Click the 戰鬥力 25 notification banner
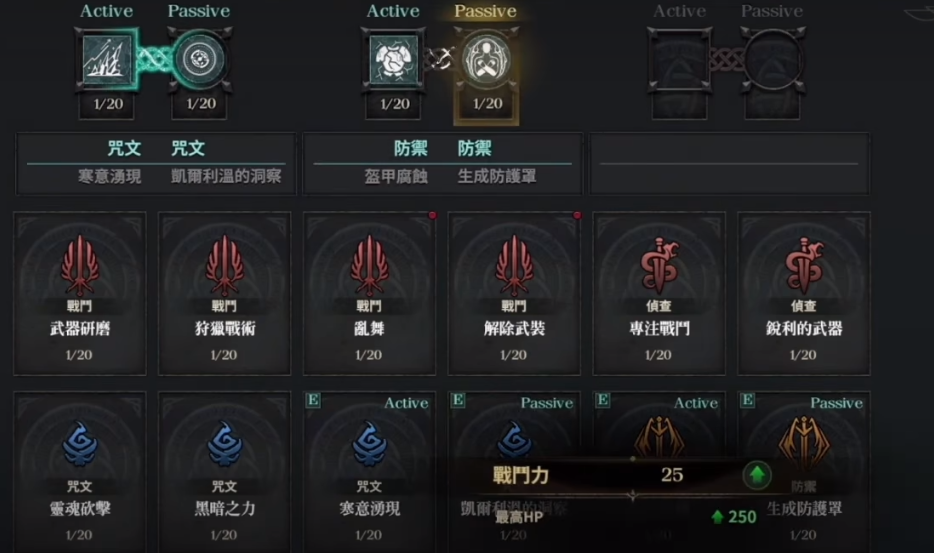The width and height of the screenshot is (934, 553). [633, 476]
